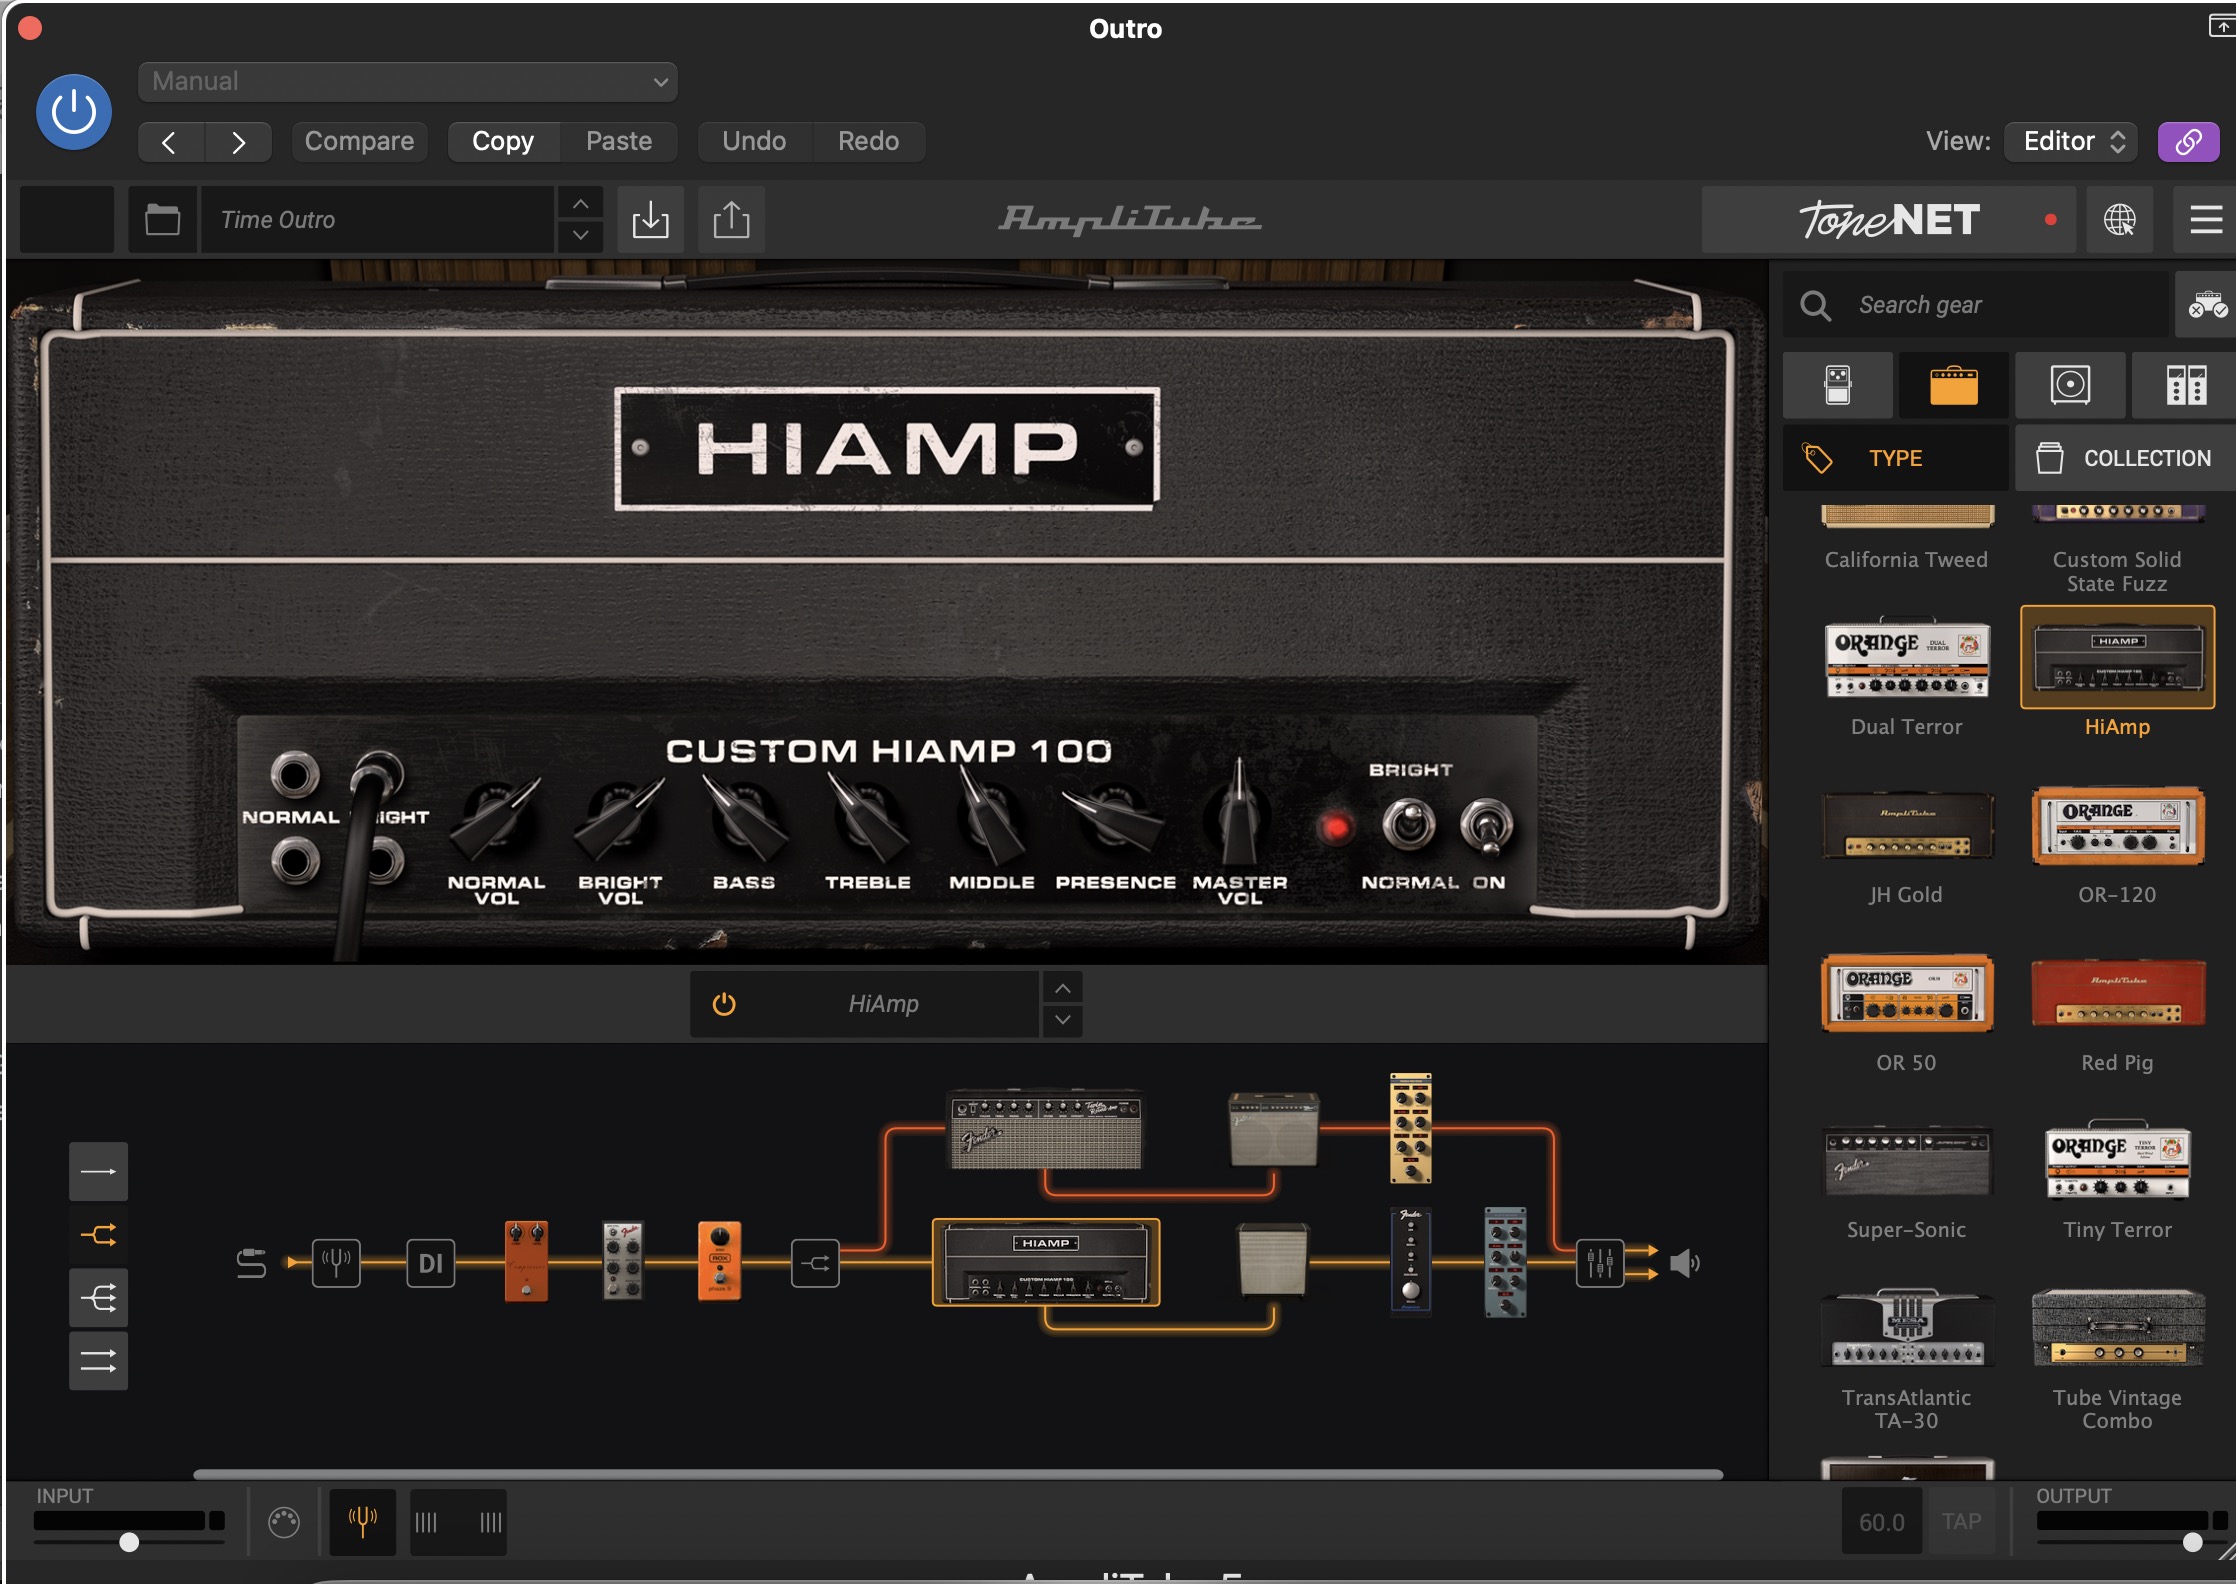Open the View Editor dropdown

(x=2071, y=141)
